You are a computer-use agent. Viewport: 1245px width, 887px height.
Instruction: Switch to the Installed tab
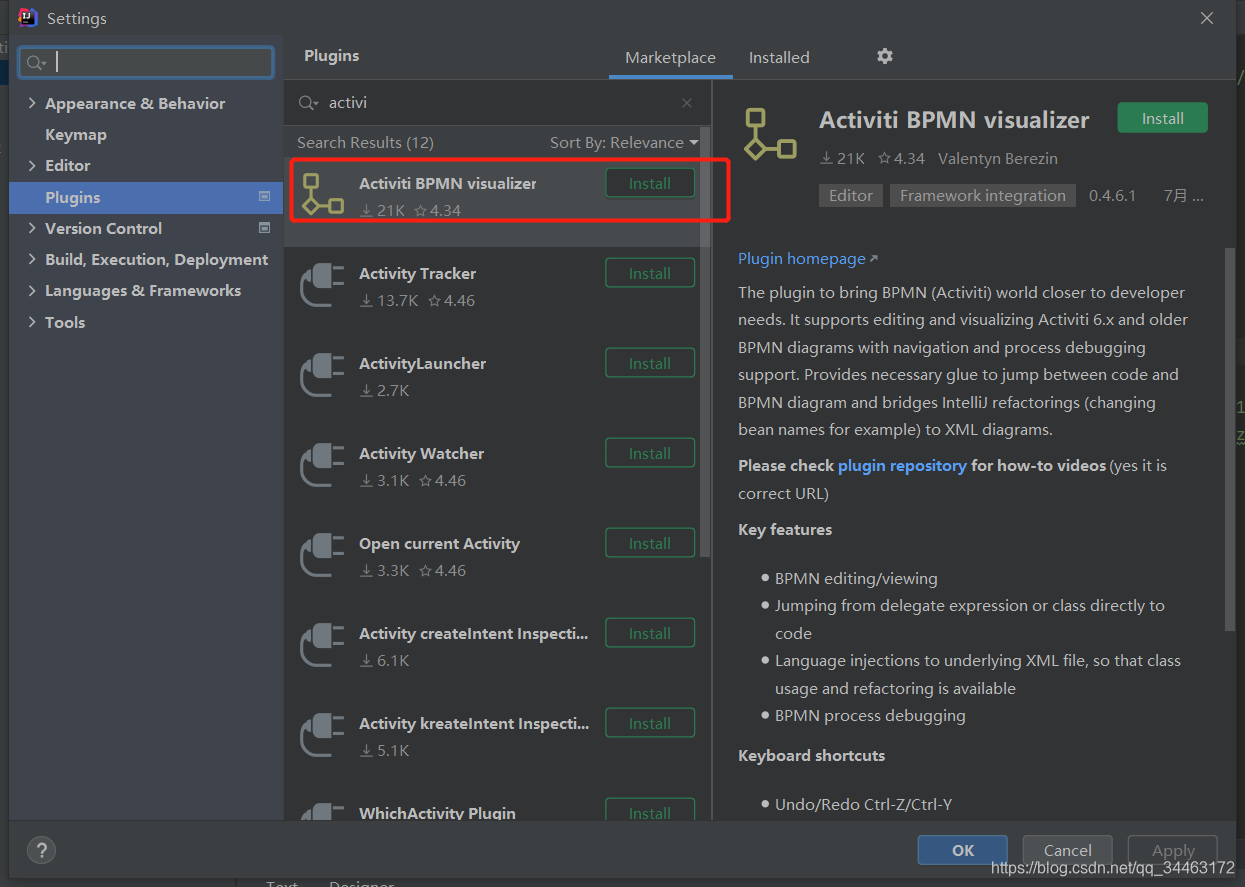pos(779,58)
